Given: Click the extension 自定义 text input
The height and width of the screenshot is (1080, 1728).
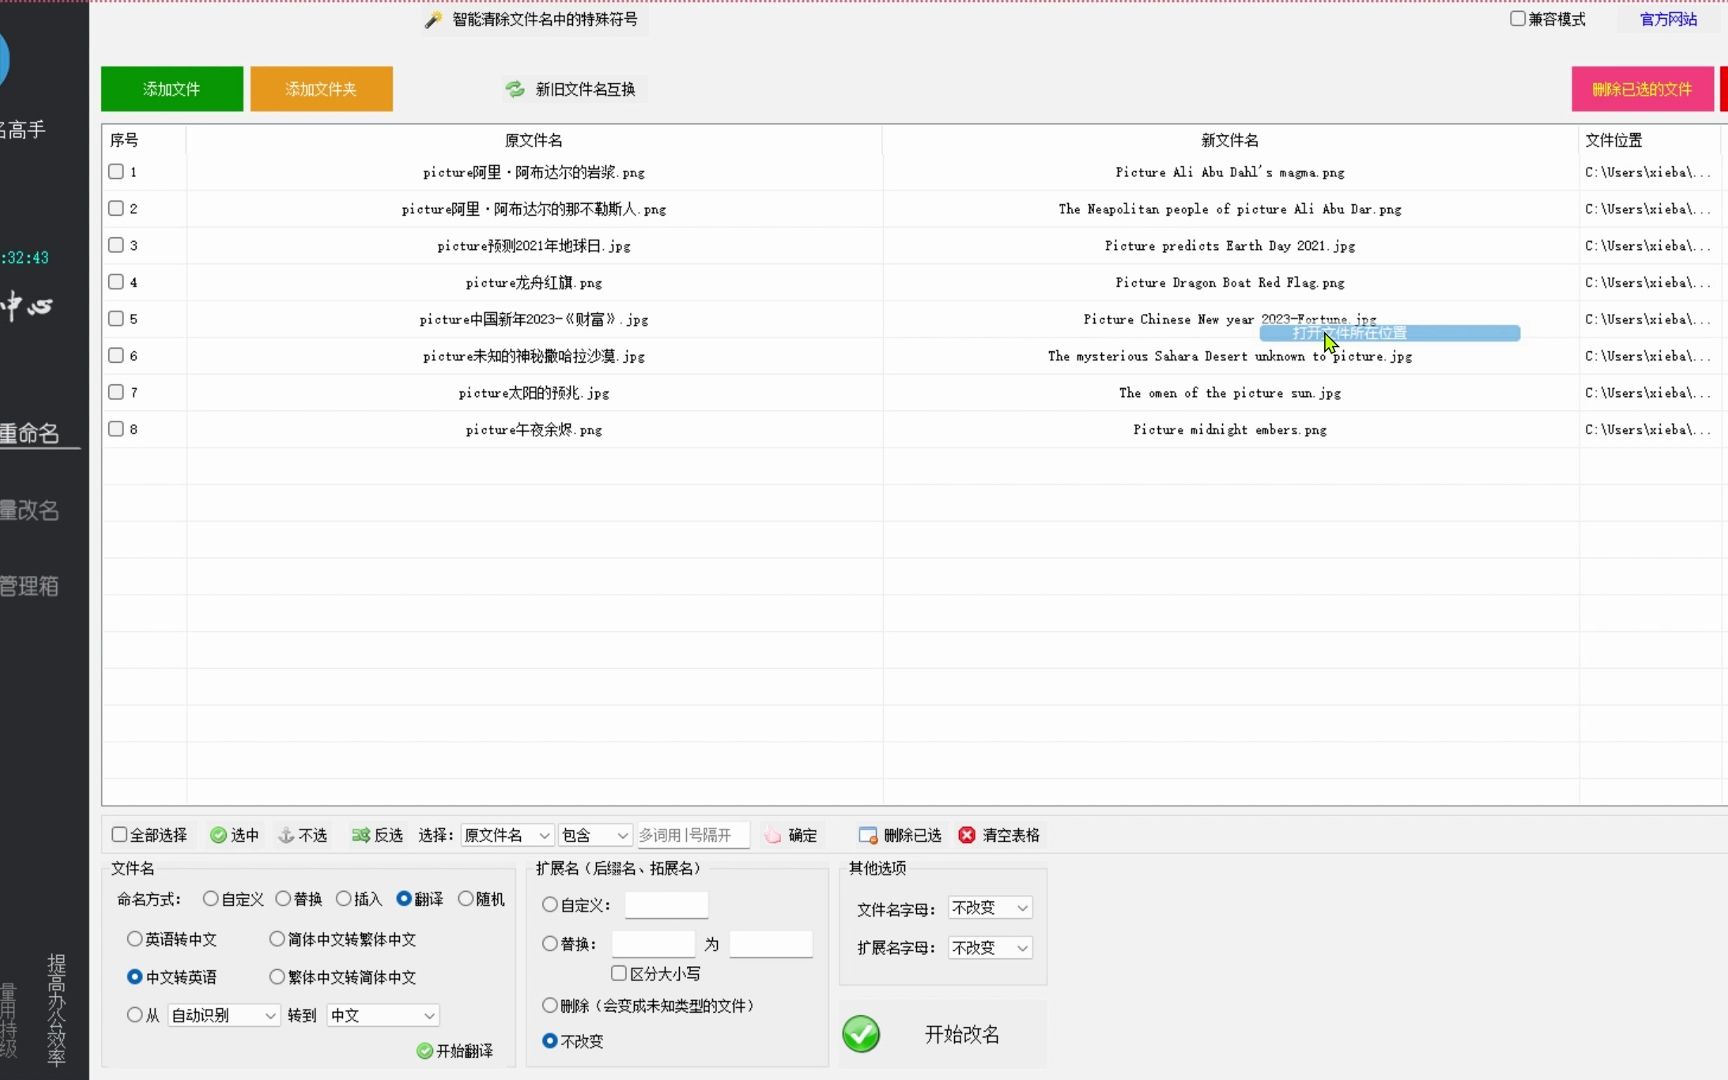Looking at the screenshot, I should (666, 905).
